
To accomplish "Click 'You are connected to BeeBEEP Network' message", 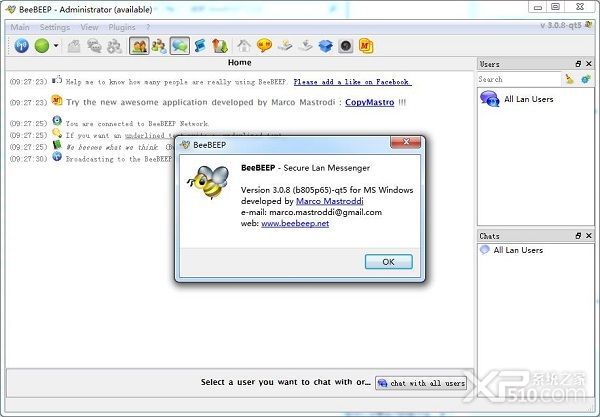I will tap(137, 124).
